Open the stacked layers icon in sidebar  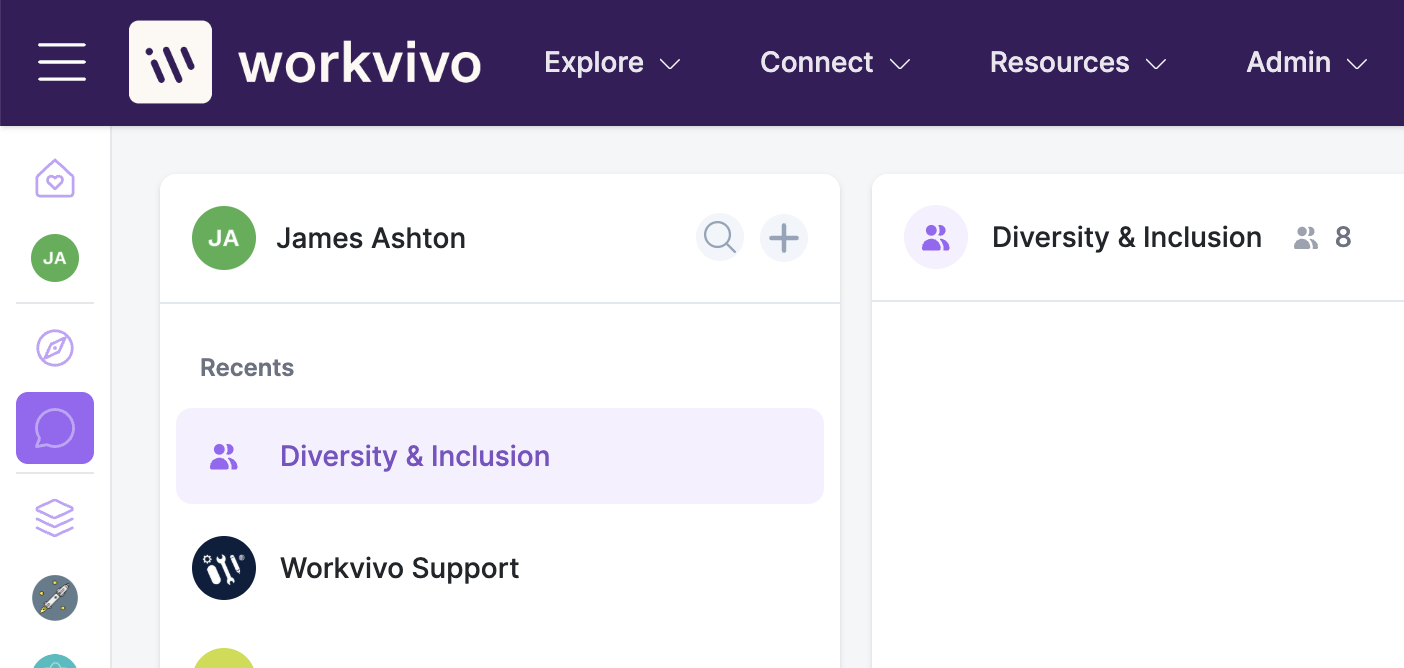(x=55, y=518)
